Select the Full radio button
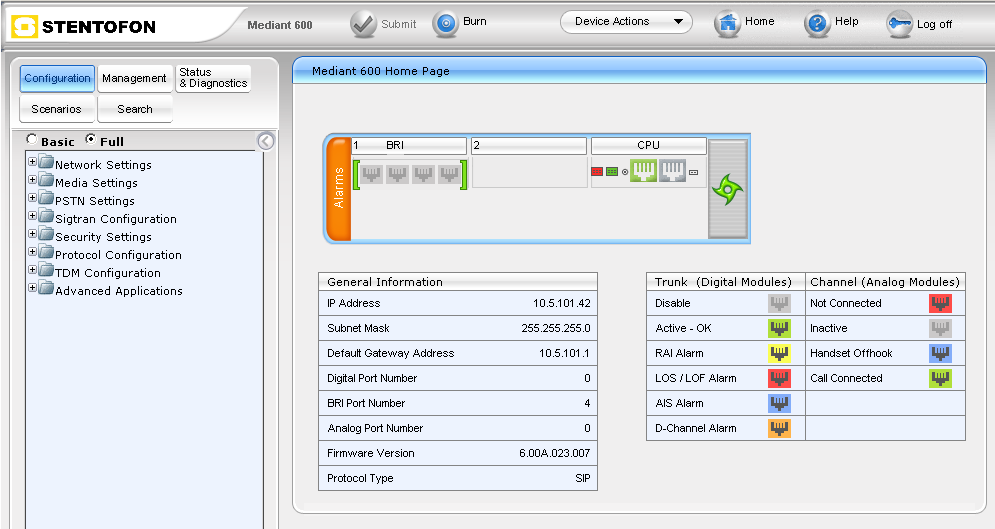The image size is (995, 529). tap(91, 140)
